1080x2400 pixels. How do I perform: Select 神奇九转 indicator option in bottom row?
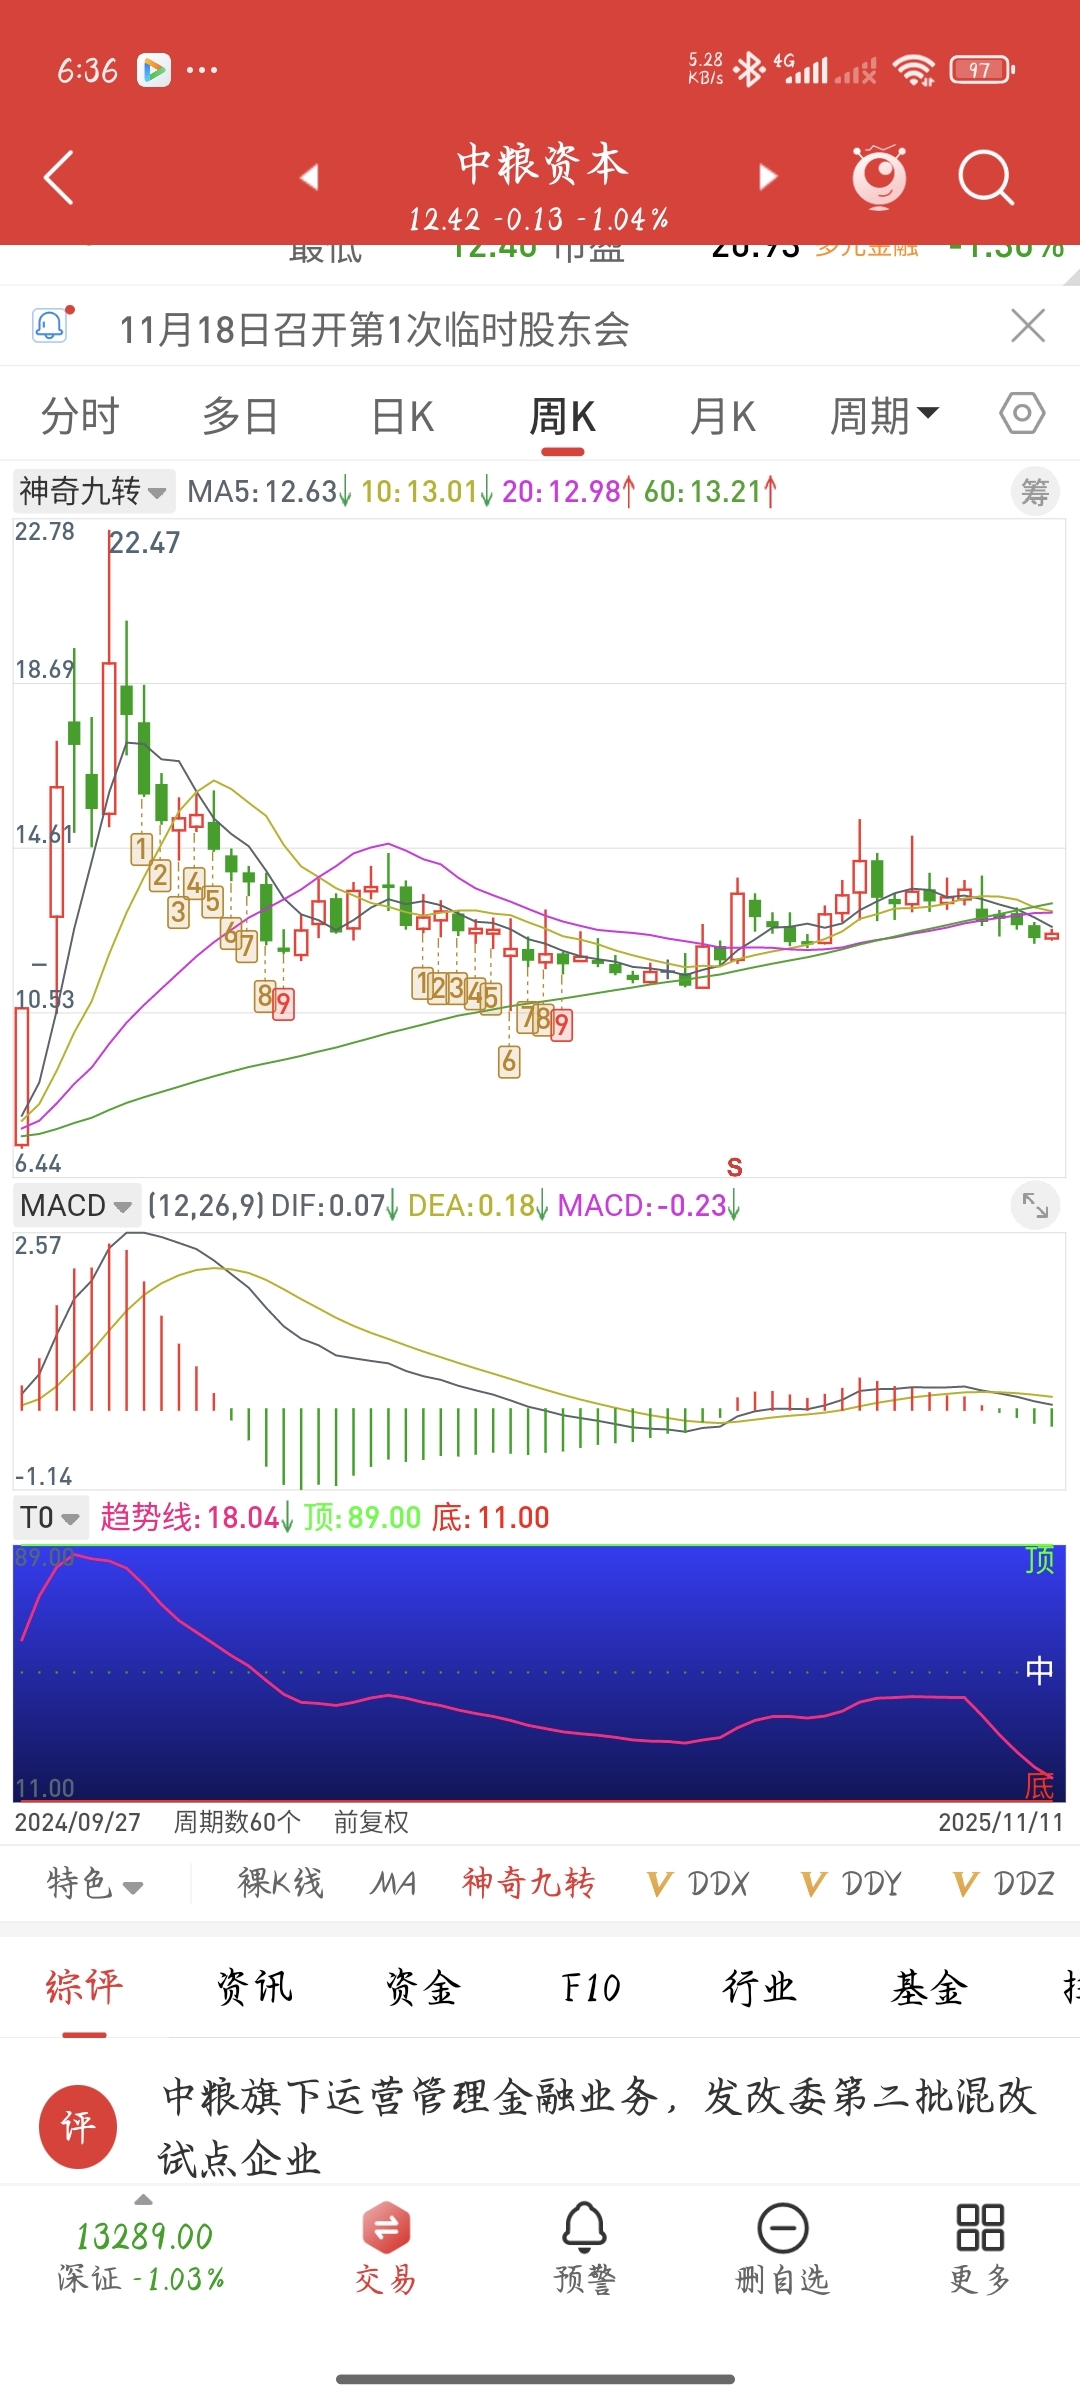point(529,1884)
